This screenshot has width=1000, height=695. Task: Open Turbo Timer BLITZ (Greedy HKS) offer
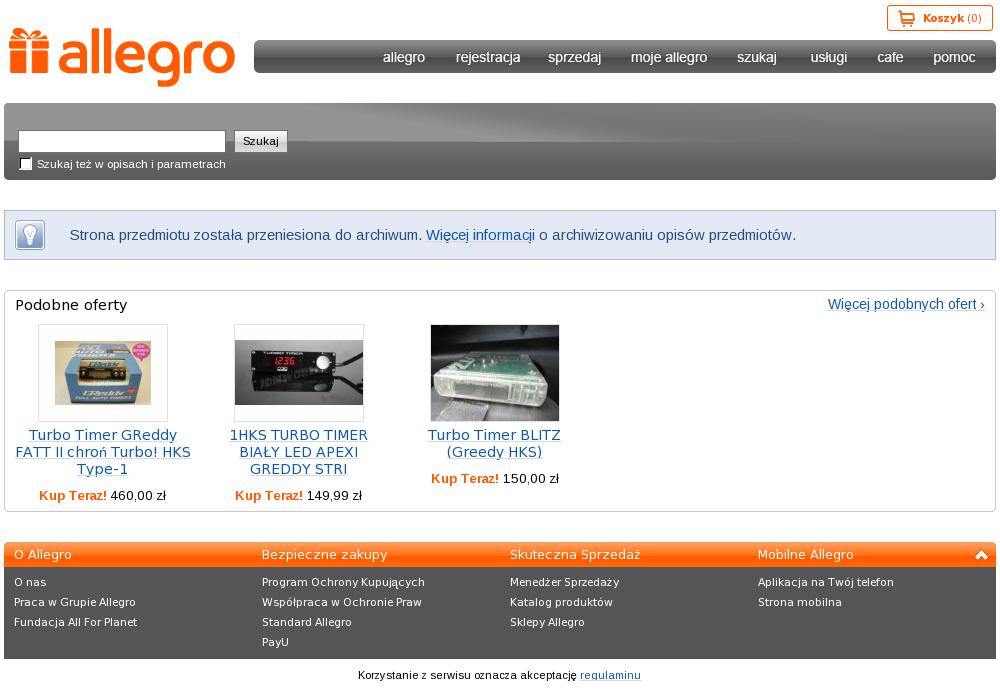494,444
